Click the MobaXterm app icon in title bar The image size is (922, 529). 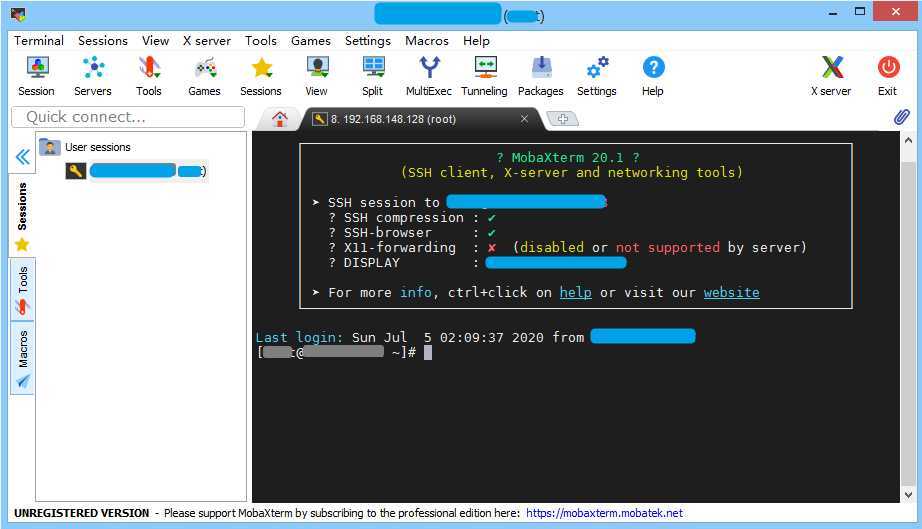tap(18, 14)
